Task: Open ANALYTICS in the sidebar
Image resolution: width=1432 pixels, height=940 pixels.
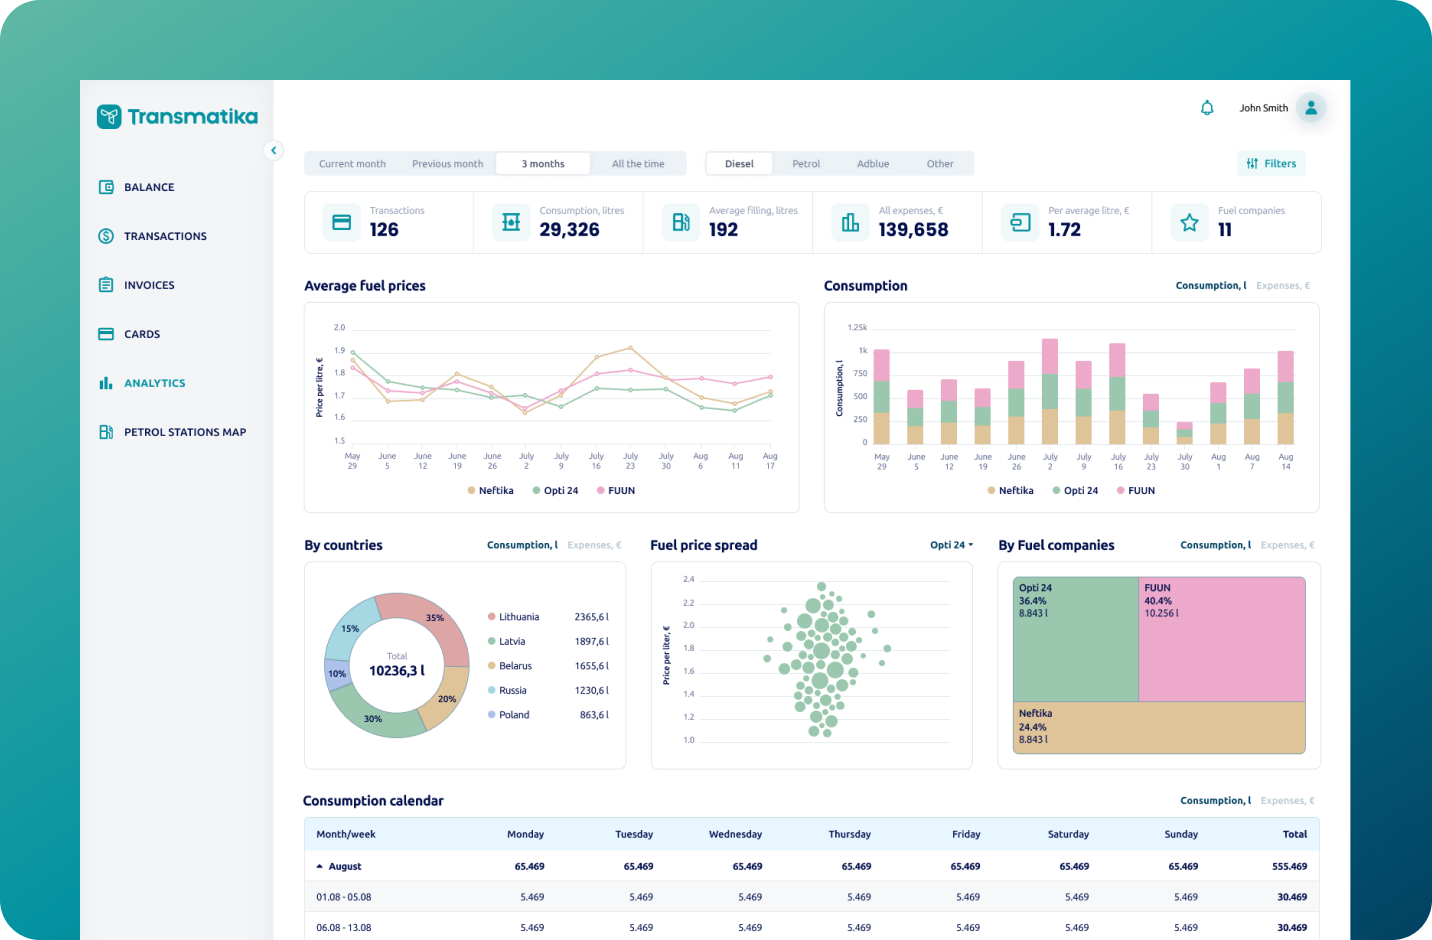Action: [154, 383]
